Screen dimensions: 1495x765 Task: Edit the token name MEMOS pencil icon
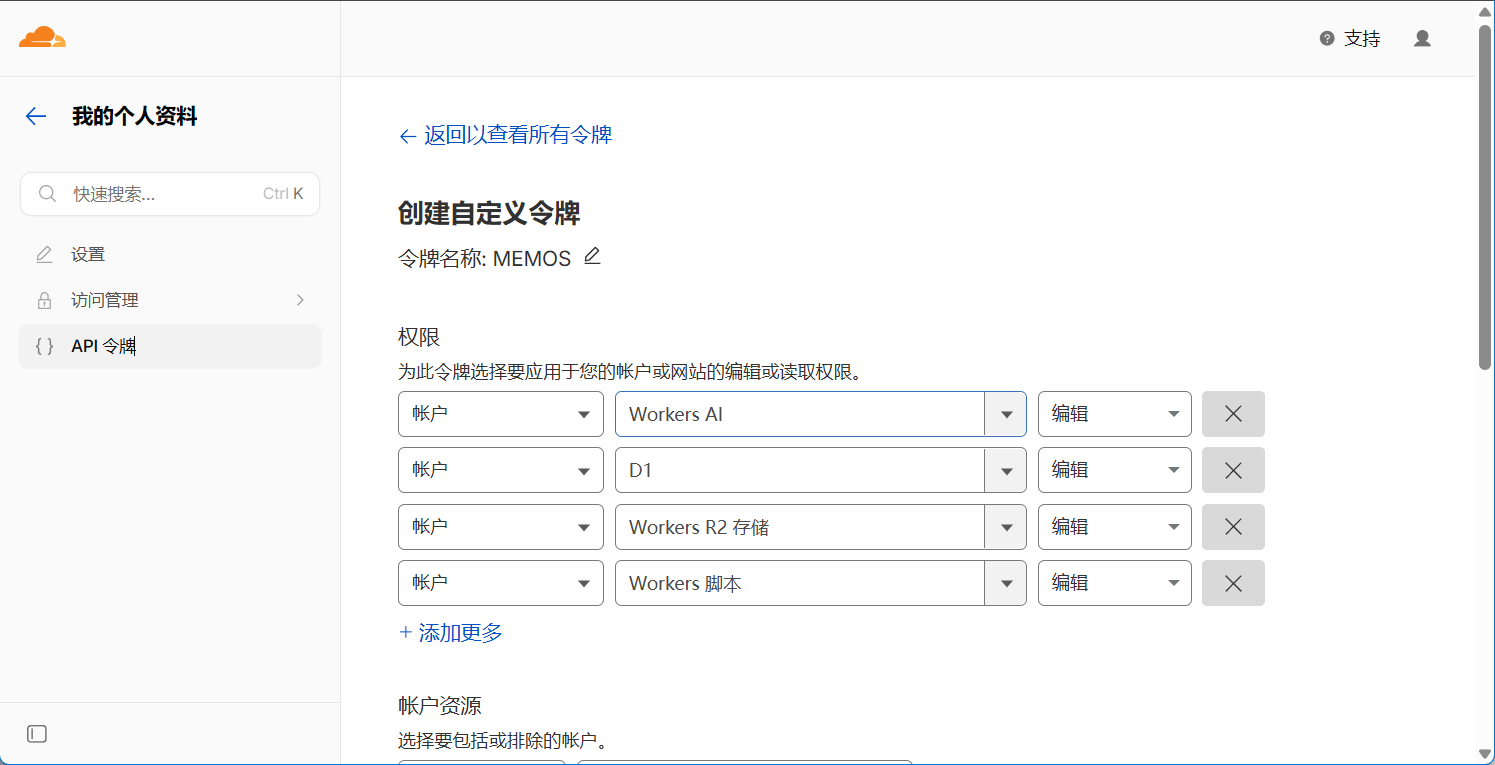point(592,256)
